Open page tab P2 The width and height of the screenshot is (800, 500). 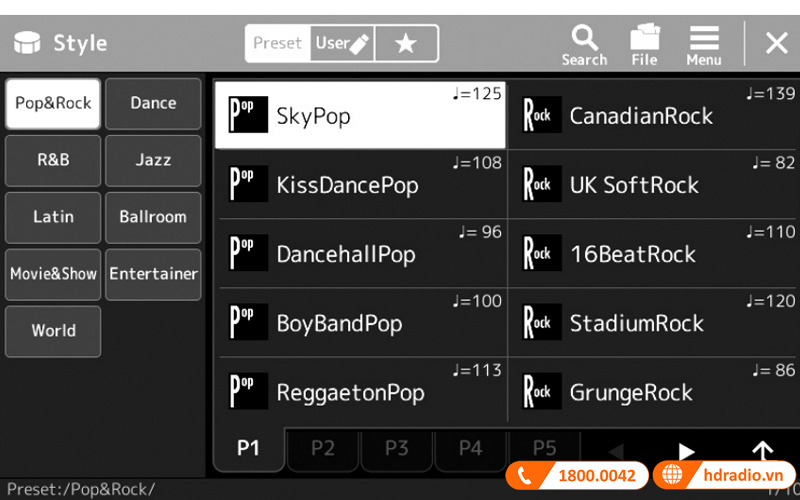pos(322,449)
